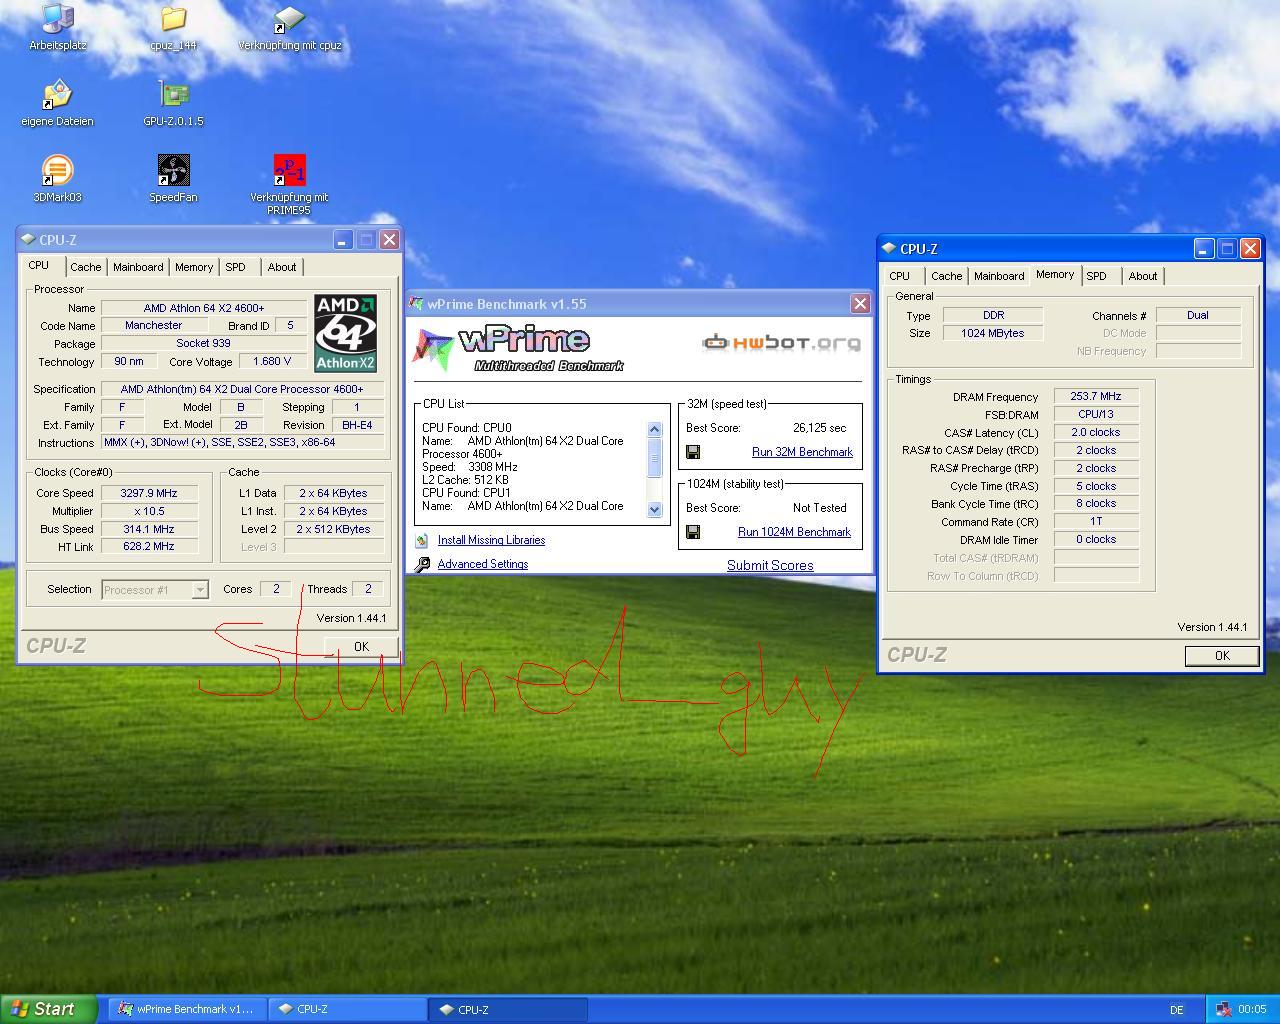Screen dimensions: 1280x1024
Task: Close the wPrime Benchmark window
Action: pyautogui.click(x=860, y=303)
